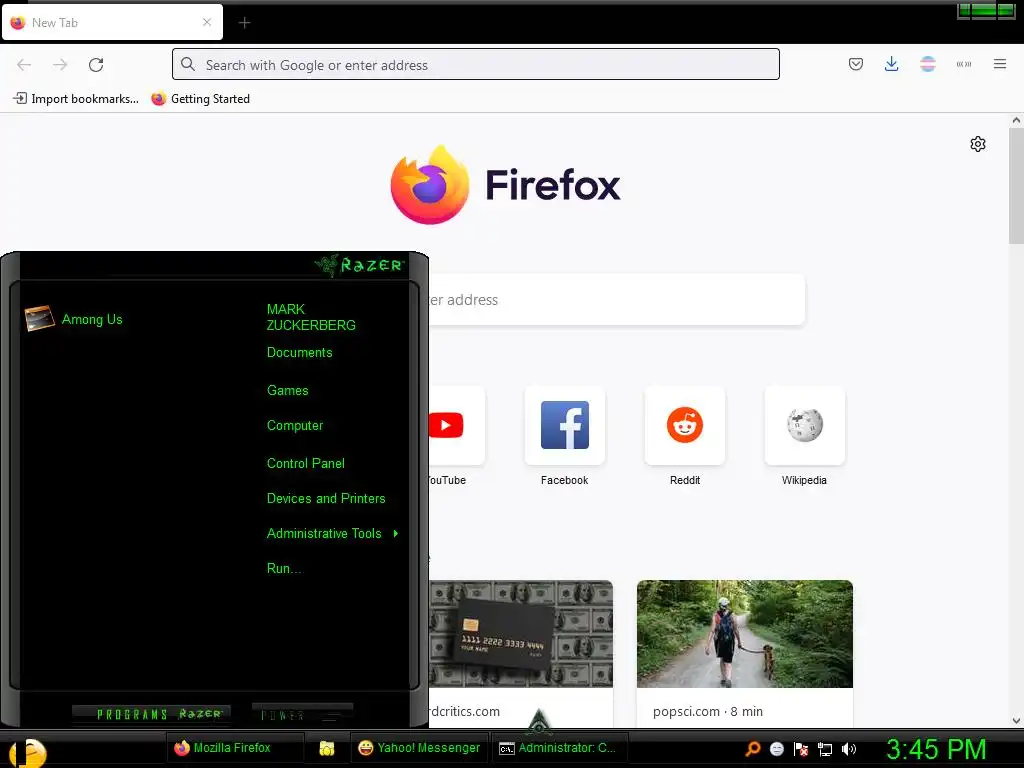This screenshot has width=1024, height=768.
Task: Open Games from the start menu
Action: (x=287, y=391)
